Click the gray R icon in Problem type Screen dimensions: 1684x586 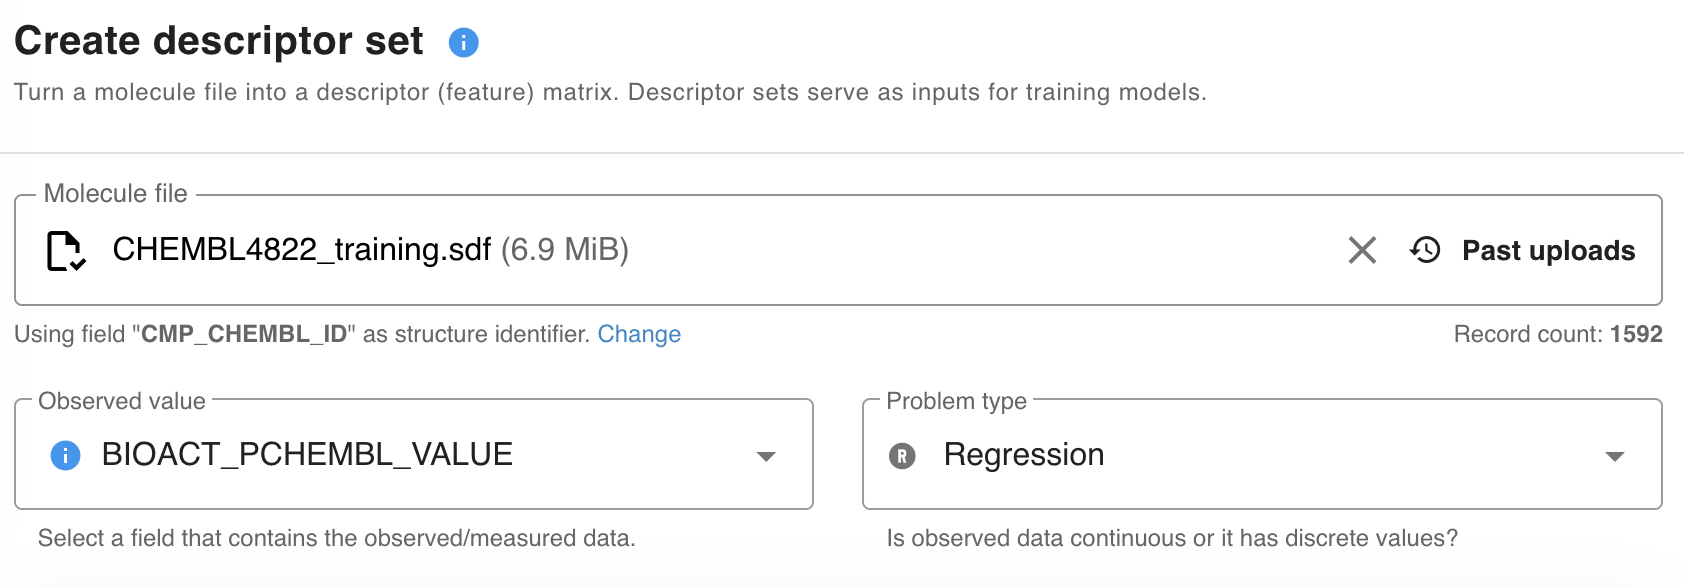[x=902, y=456]
